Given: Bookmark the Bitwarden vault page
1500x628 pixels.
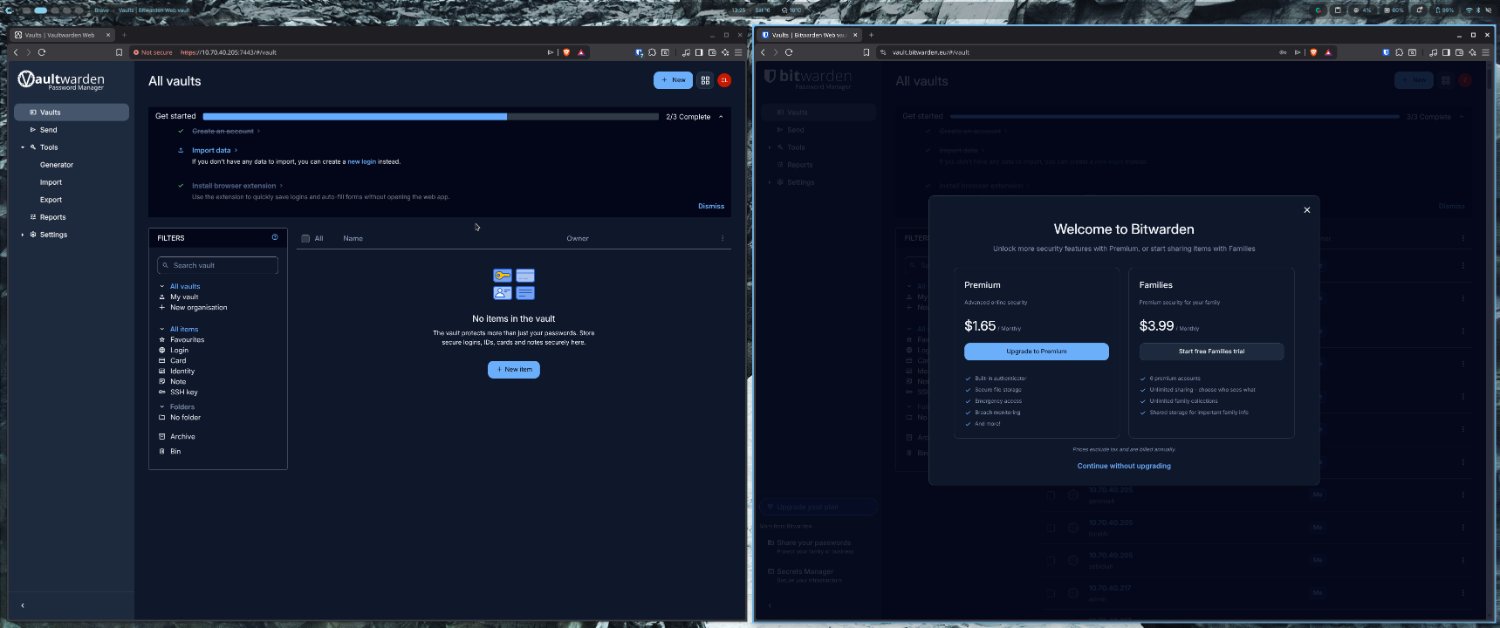Looking at the screenshot, I should pyautogui.click(x=867, y=52).
